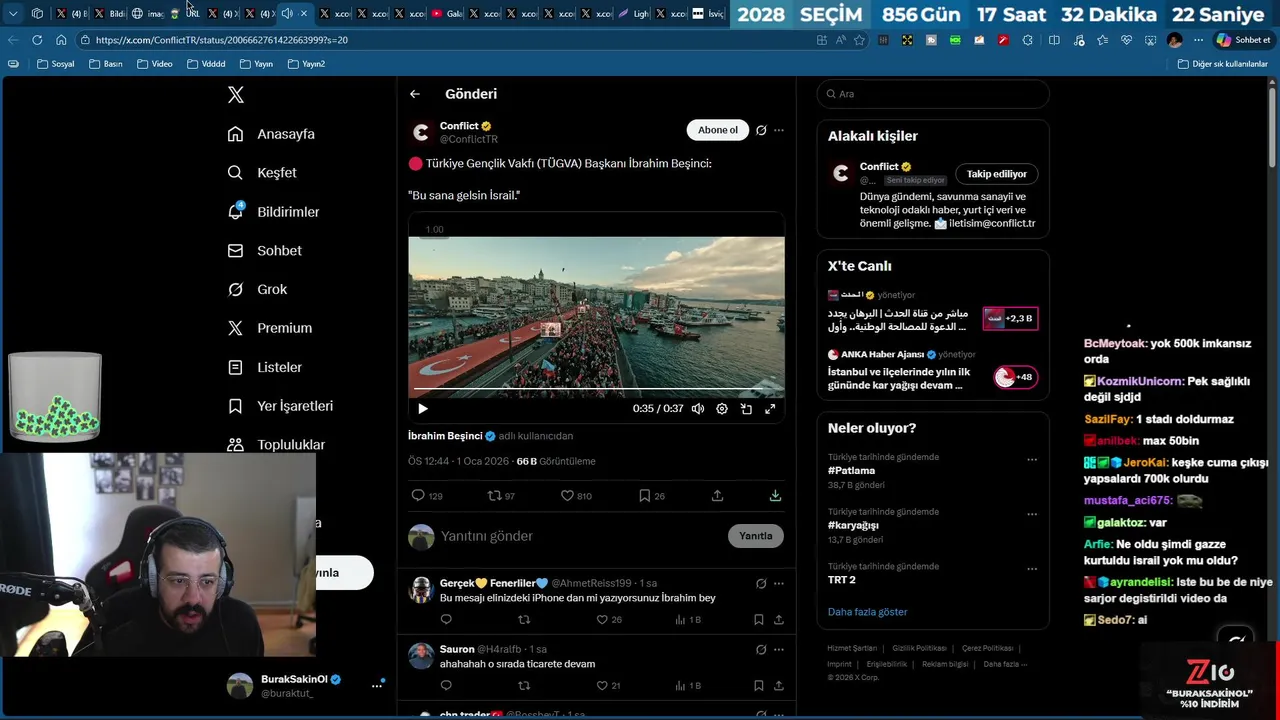1280x720 pixels.
Task: Open BurakSakinOl account menu dots
Action: coord(377,685)
